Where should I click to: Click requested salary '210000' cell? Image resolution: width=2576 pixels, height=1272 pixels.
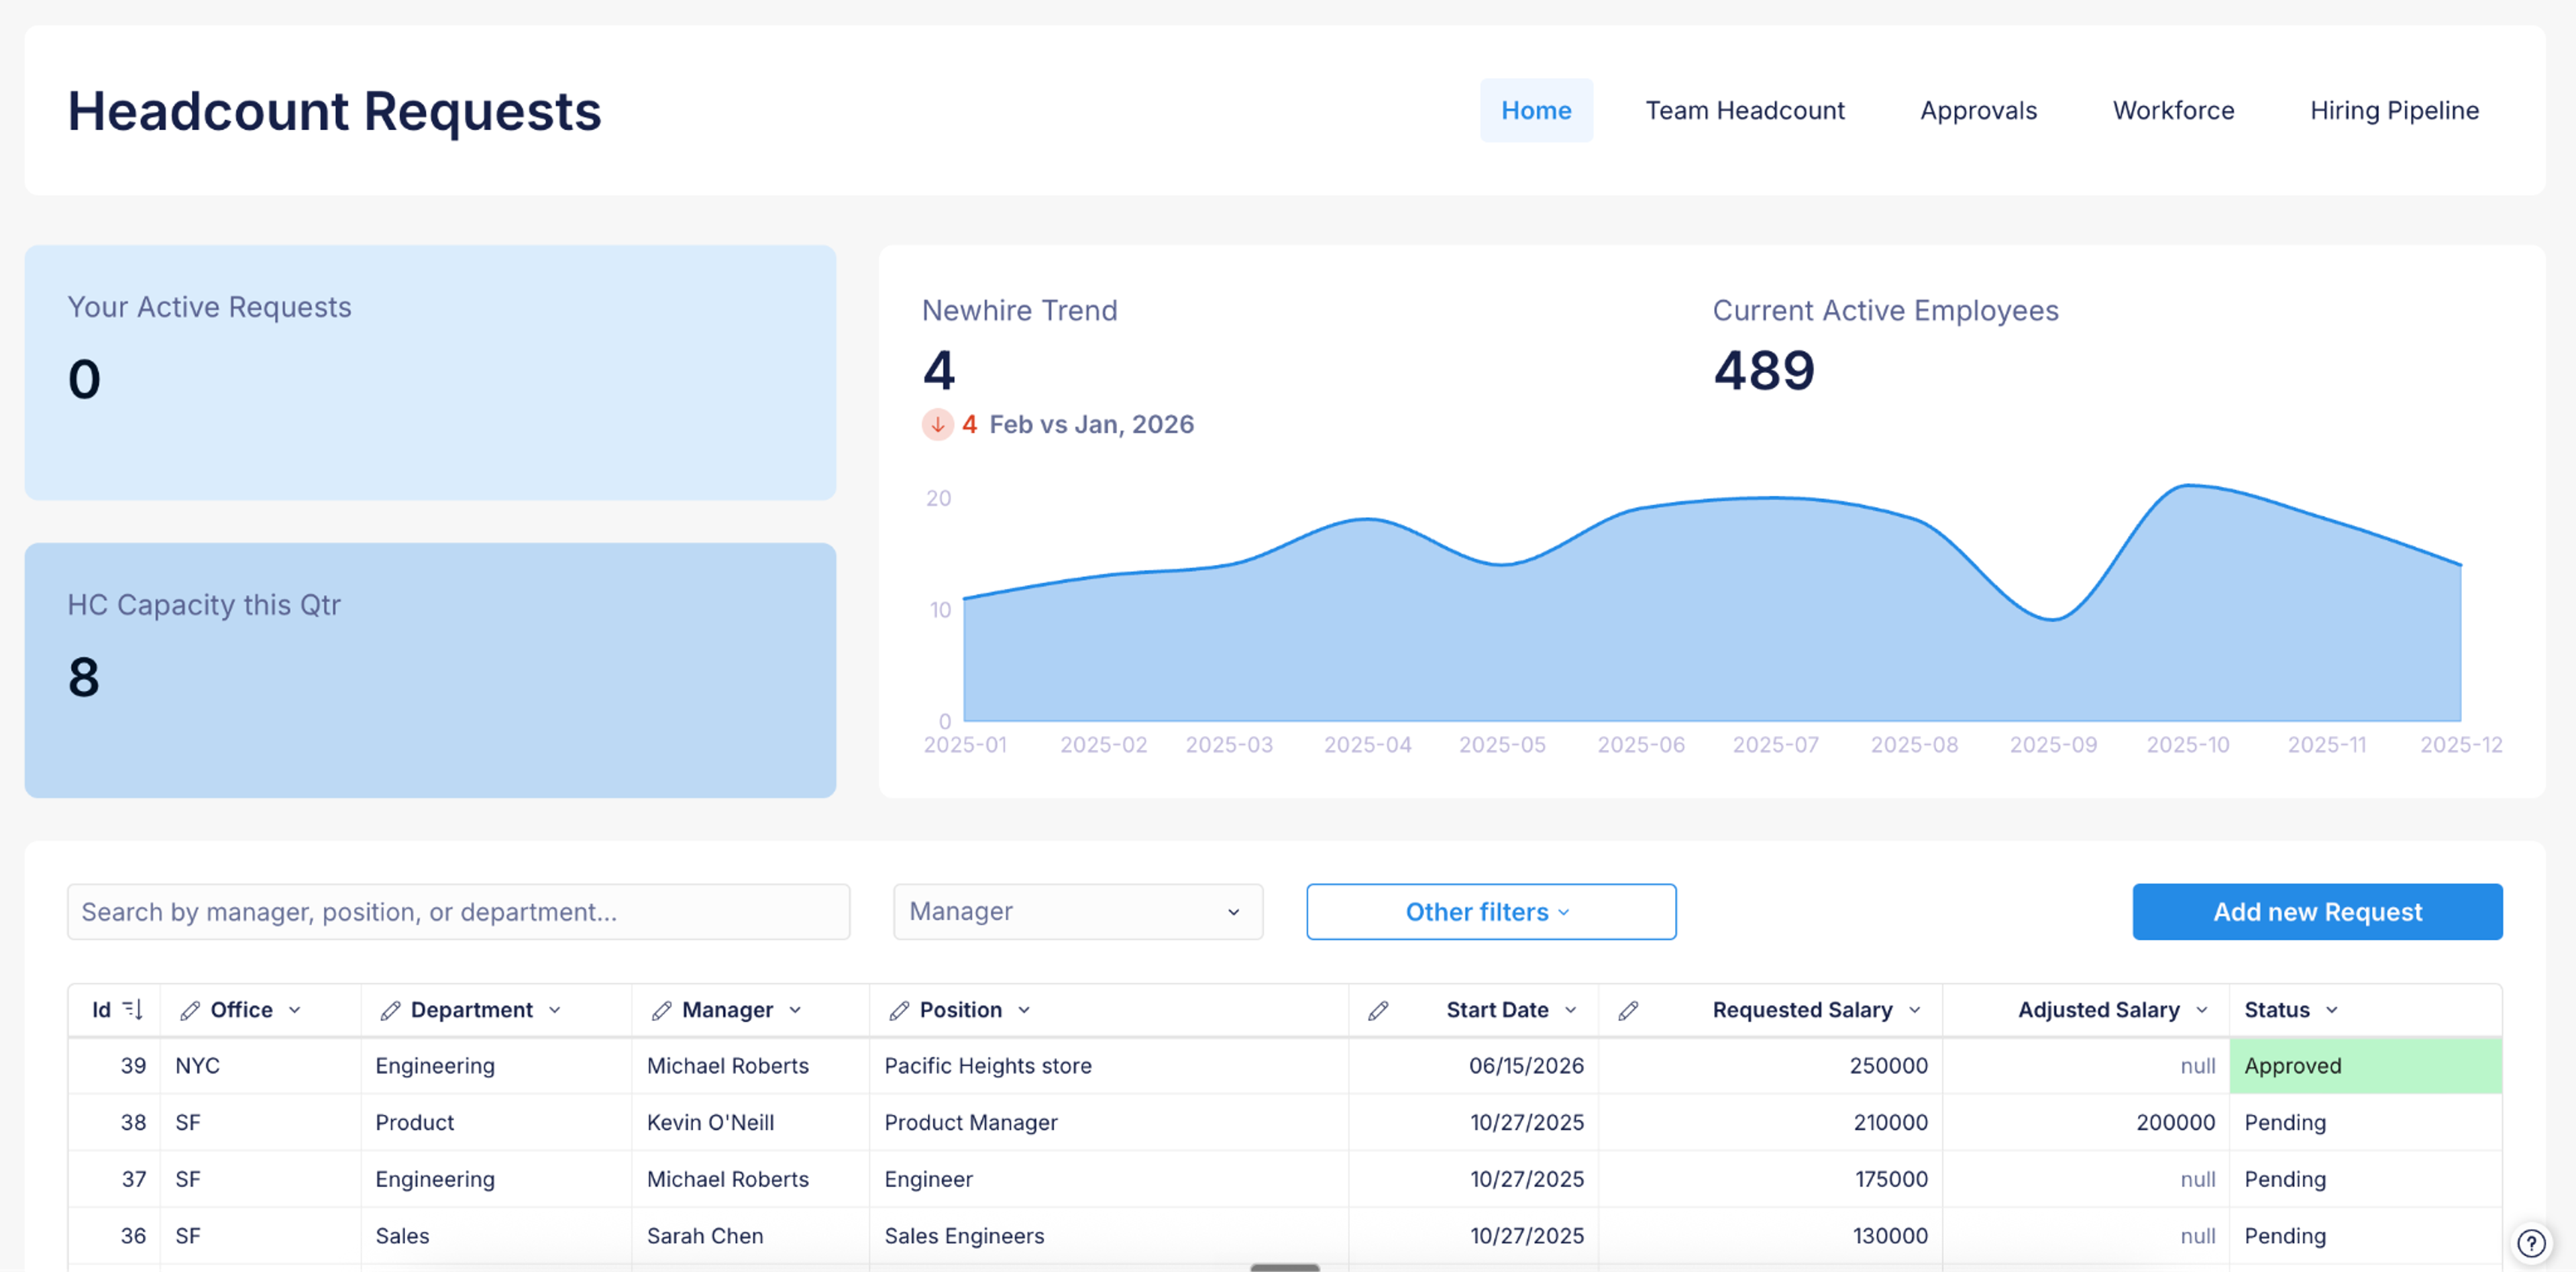point(1770,1122)
